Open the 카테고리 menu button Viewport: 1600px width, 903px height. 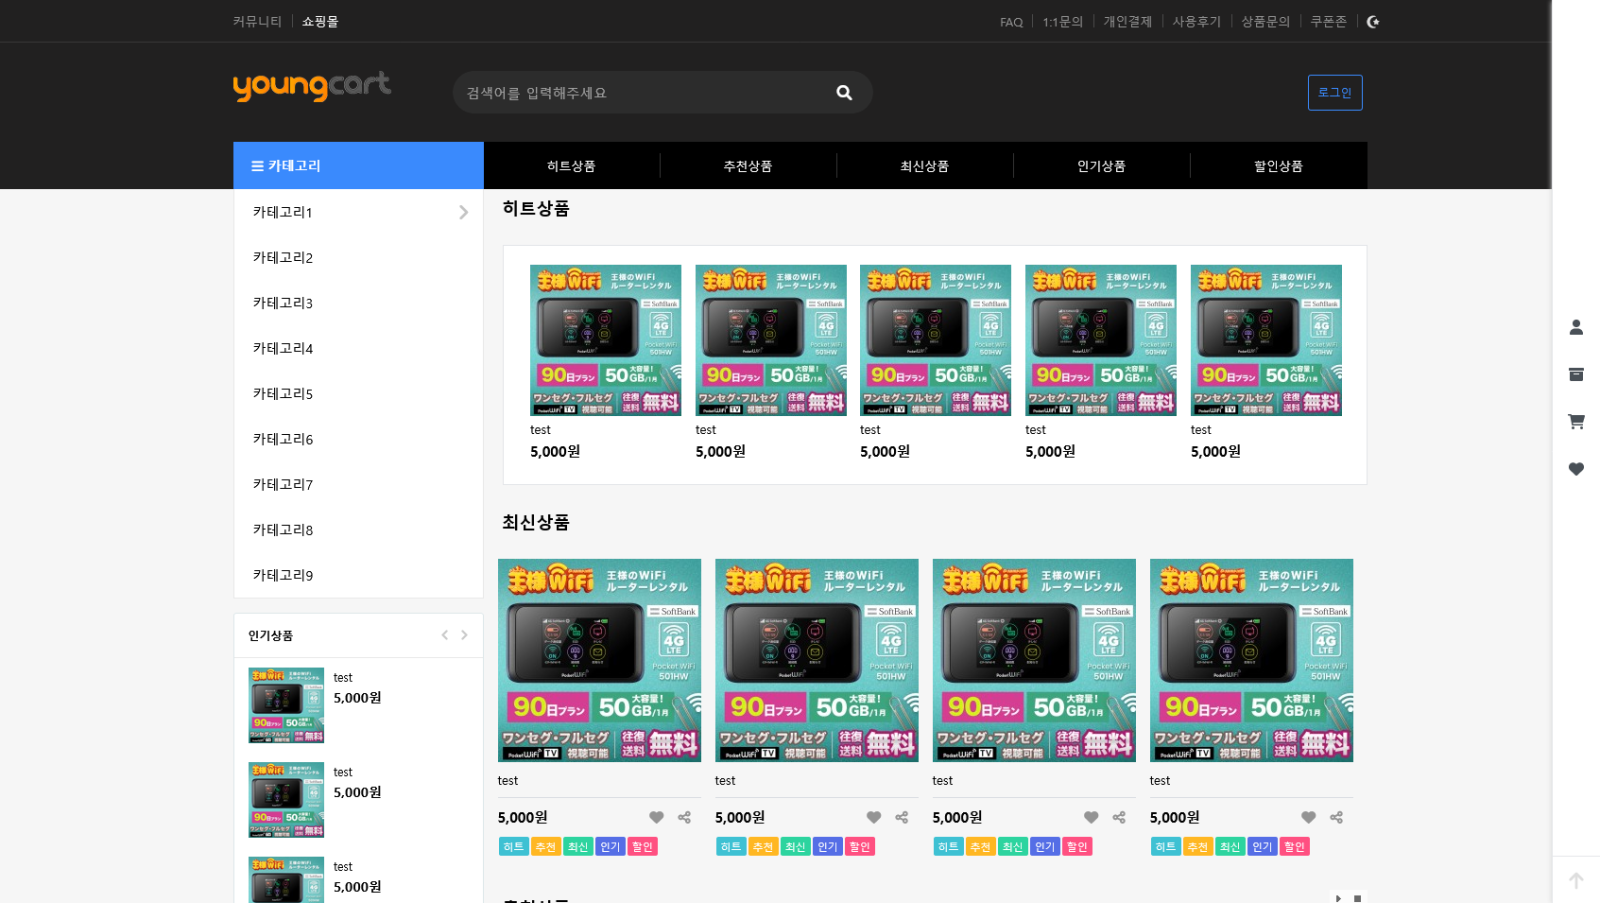tap(358, 166)
